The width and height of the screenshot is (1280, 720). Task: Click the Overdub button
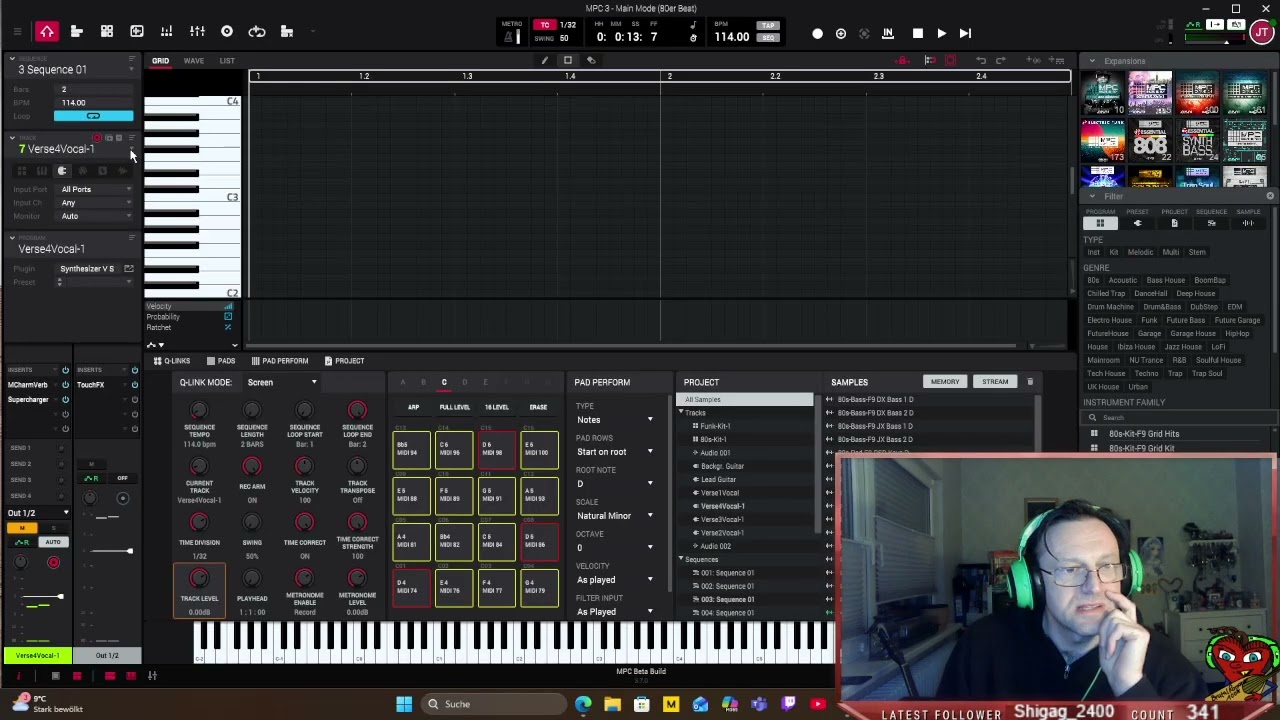841,34
